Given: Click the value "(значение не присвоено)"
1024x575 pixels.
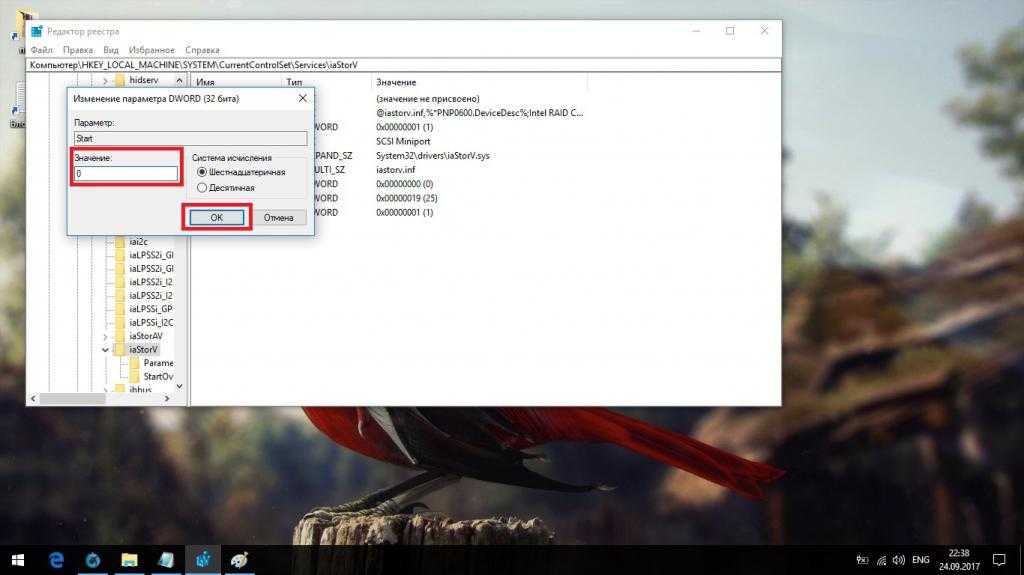Looking at the screenshot, I should click(428, 99).
